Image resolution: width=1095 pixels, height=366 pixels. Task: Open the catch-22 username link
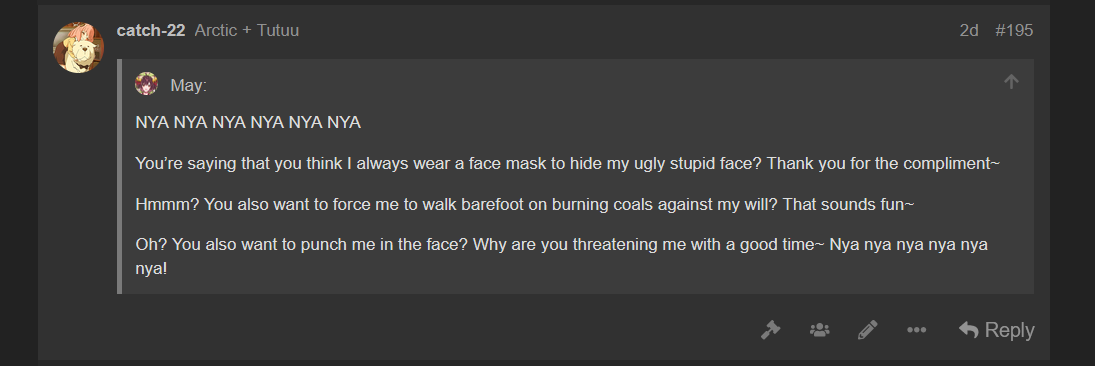click(x=151, y=31)
